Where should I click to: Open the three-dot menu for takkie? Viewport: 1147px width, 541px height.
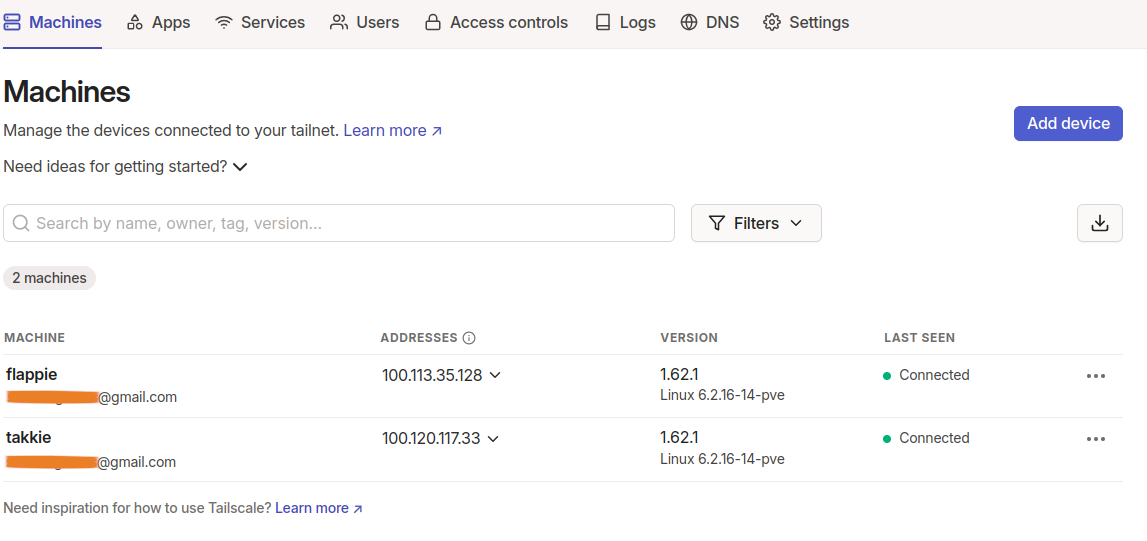[x=1095, y=439]
